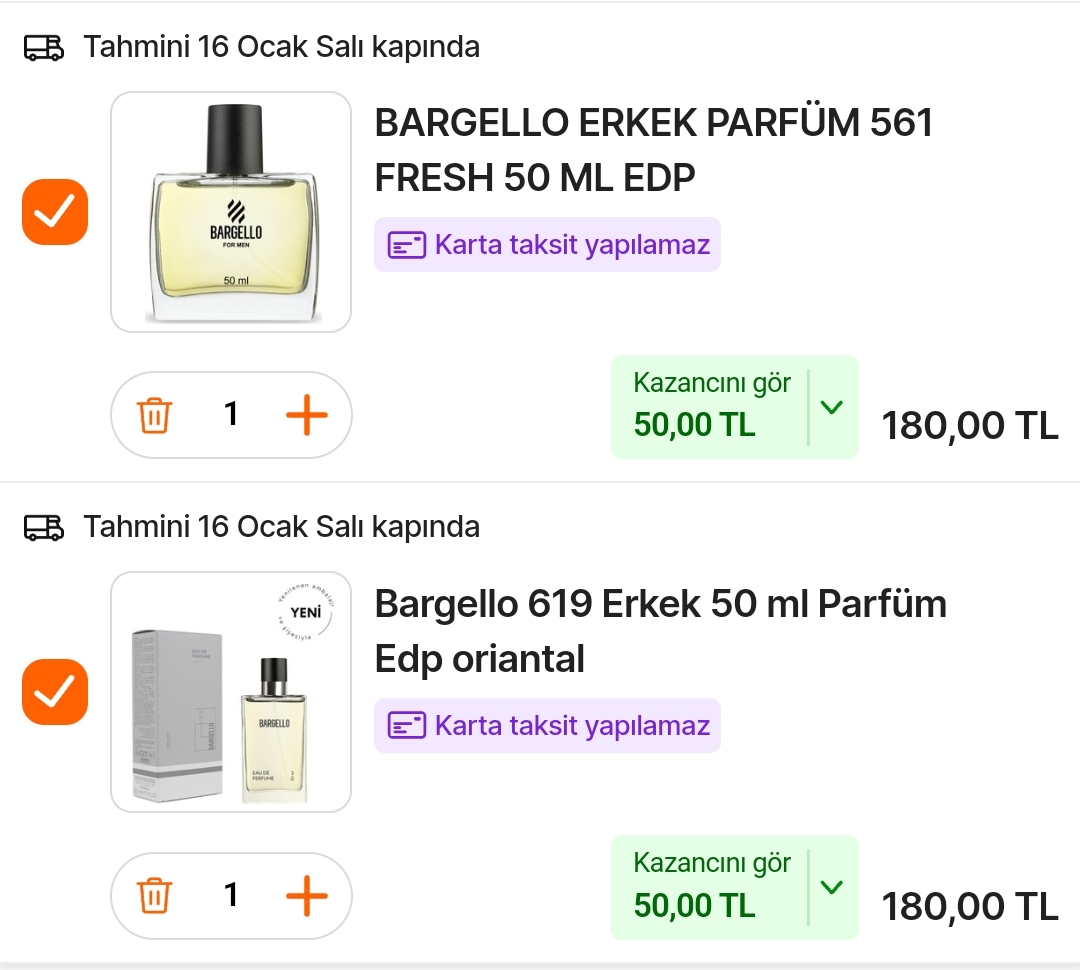Add one more Bargello 619 oriantal perfume

[x=306, y=895]
